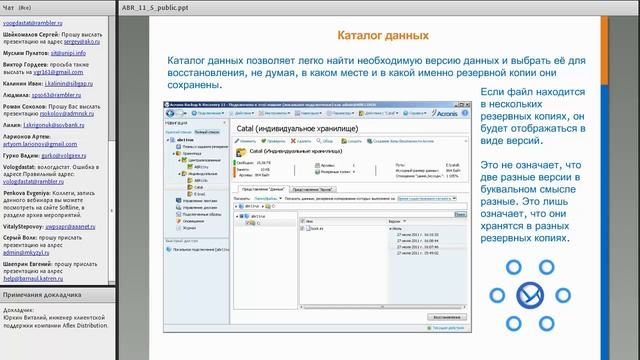Open the Подключение dropdown menu
640x360 pixels.
pos(208,113)
